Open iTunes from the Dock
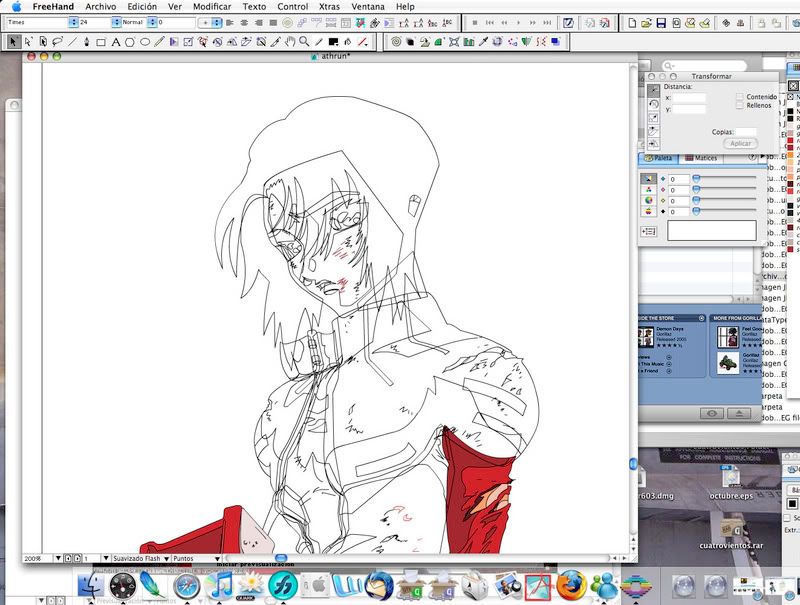 click(x=219, y=586)
